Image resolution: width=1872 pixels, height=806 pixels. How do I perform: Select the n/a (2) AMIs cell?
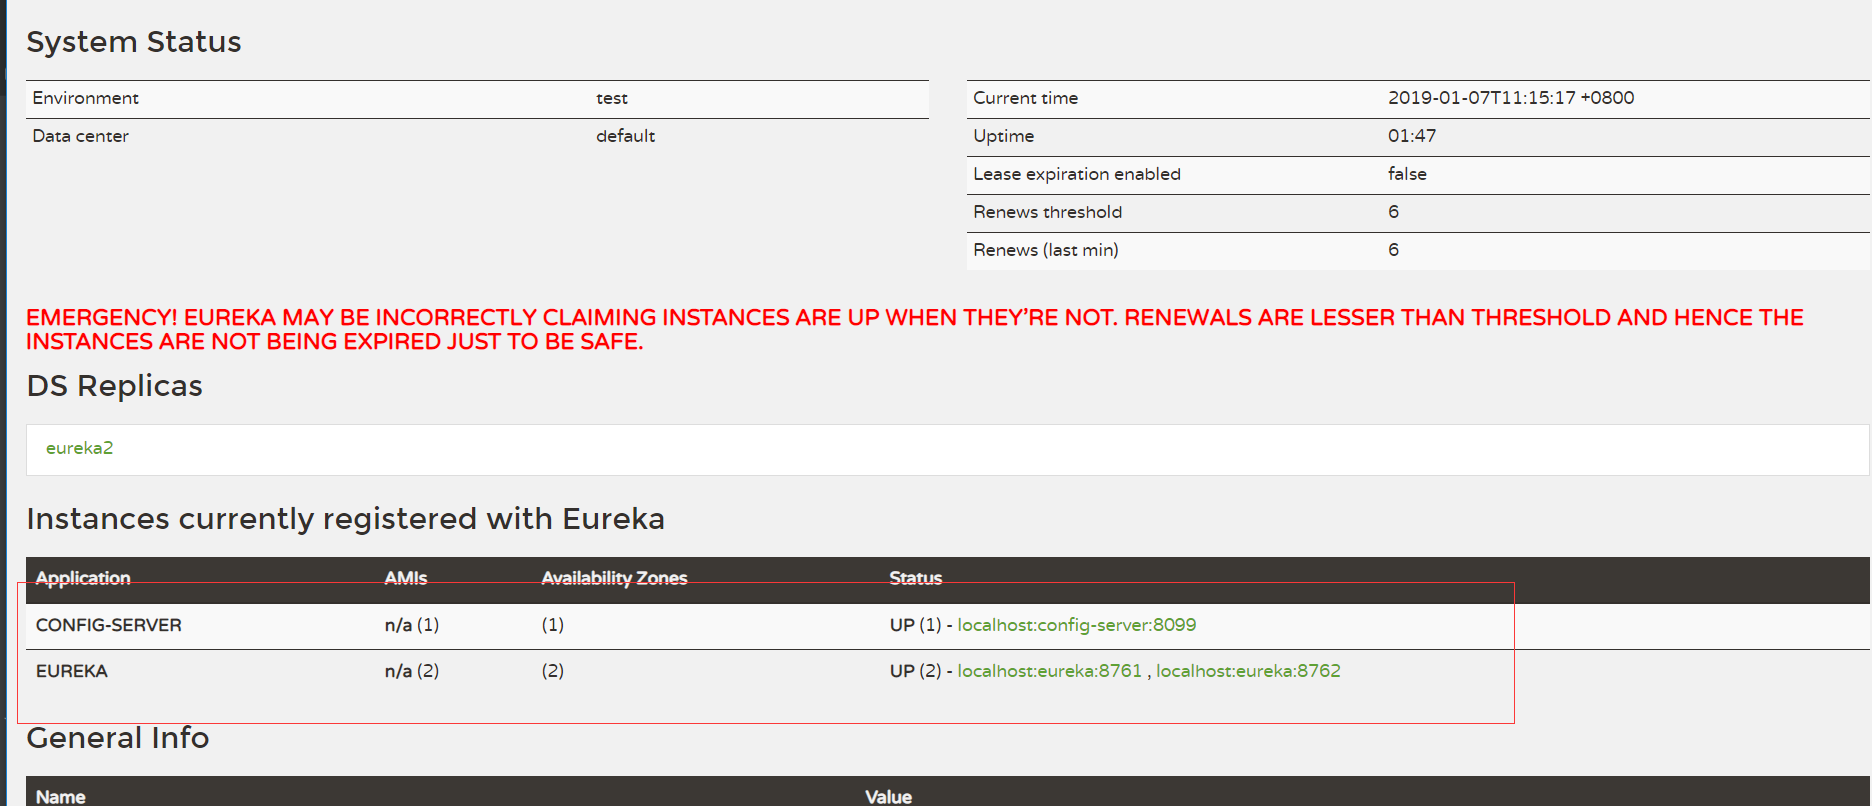pyautogui.click(x=412, y=671)
